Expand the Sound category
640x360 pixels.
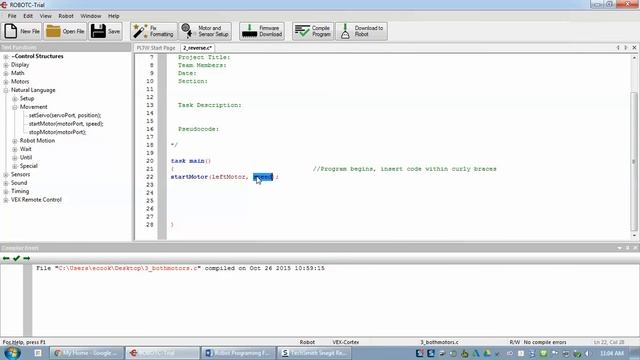[6, 183]
